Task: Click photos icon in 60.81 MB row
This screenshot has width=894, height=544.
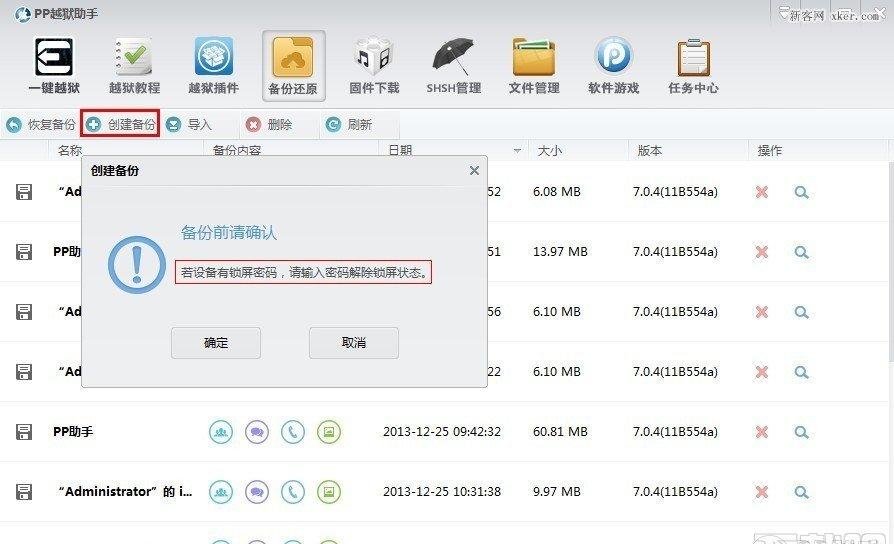Action: (x=329, y=432)
